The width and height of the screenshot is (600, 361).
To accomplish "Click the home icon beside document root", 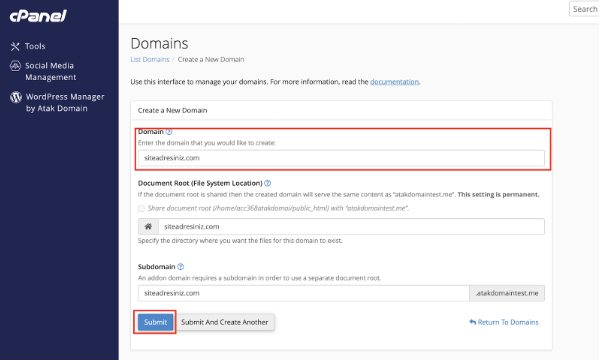I will click(148, 226).
